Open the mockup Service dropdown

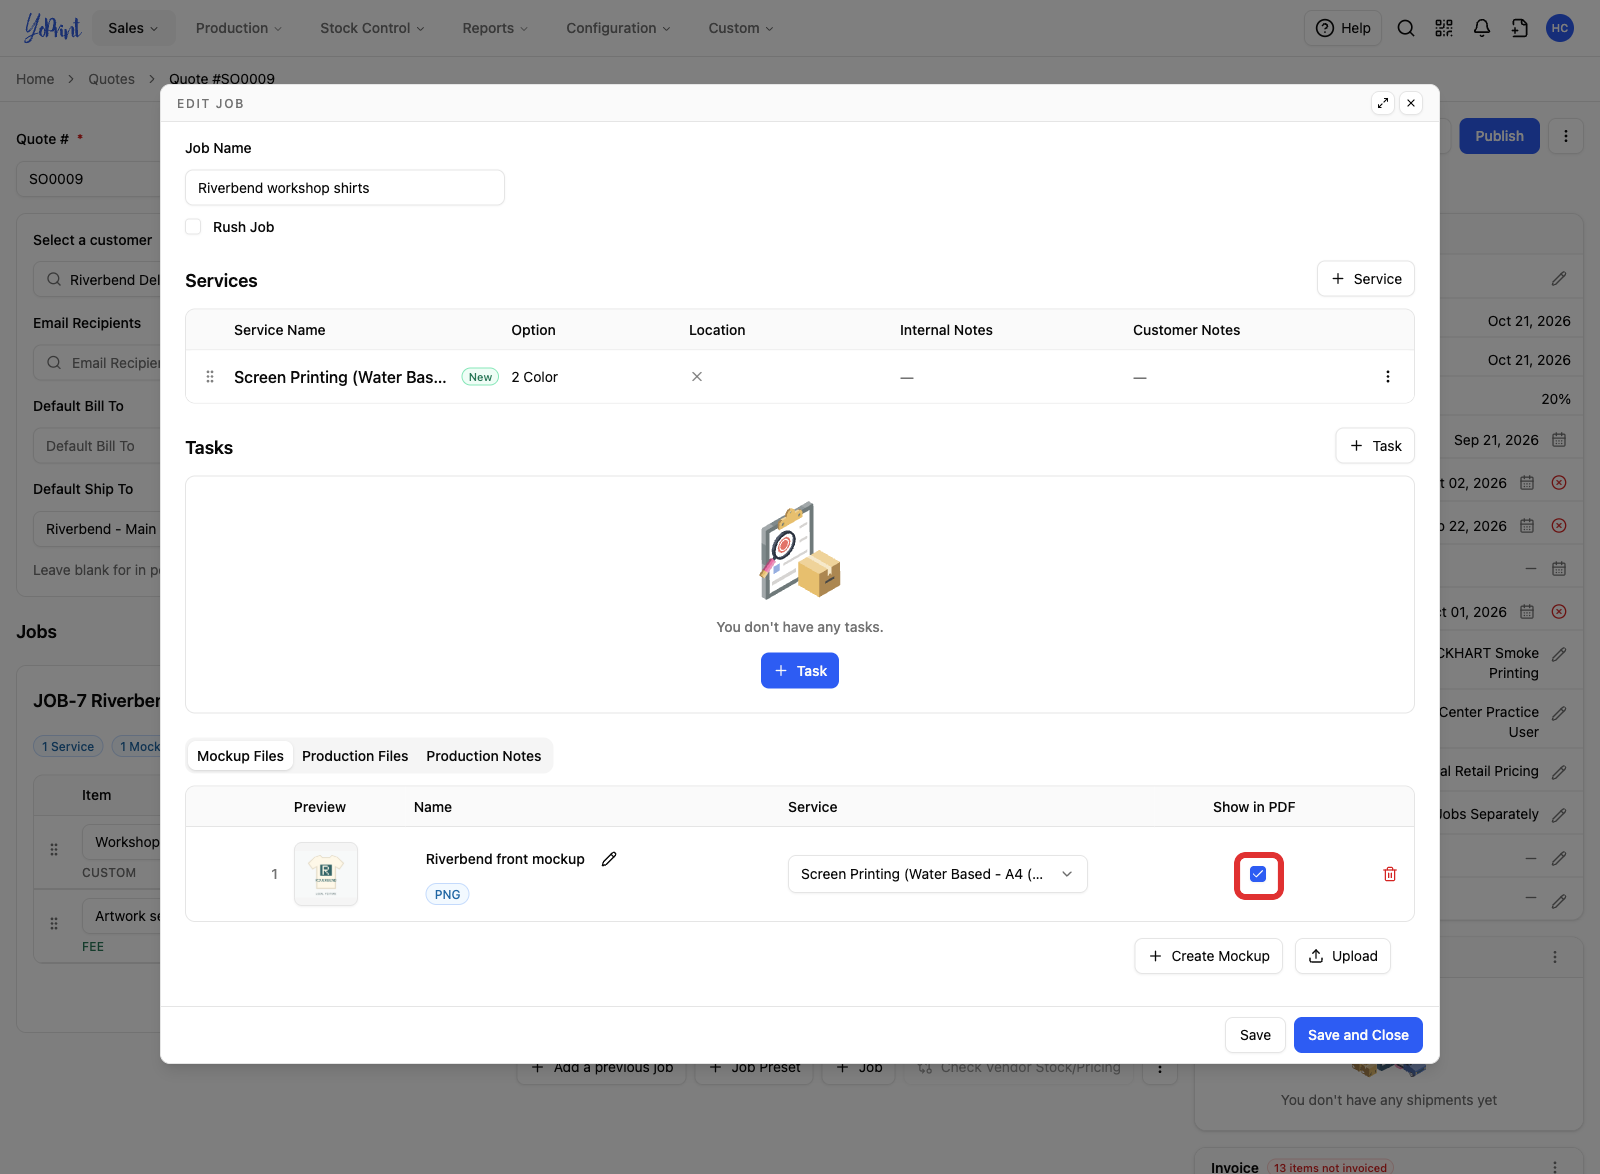[x=938, y=874]
